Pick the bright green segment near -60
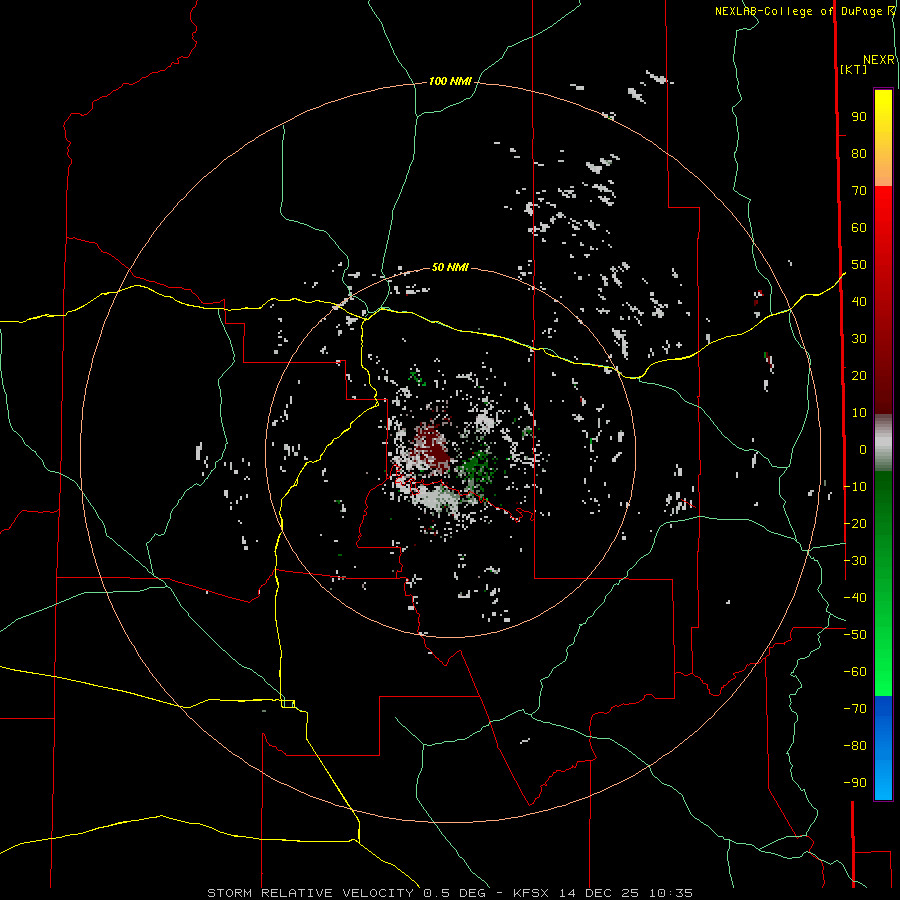Viewport: 900px width, 900px height. click(883, 677)
